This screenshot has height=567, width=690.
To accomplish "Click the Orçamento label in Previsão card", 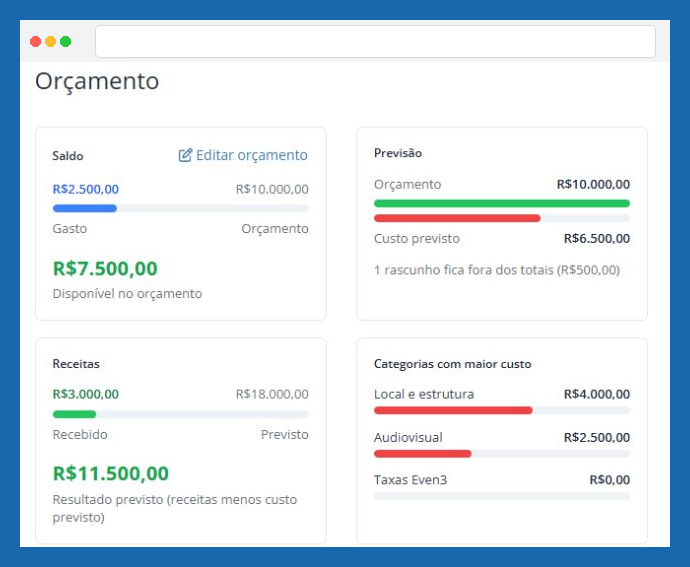I will [x=407, y=184].
